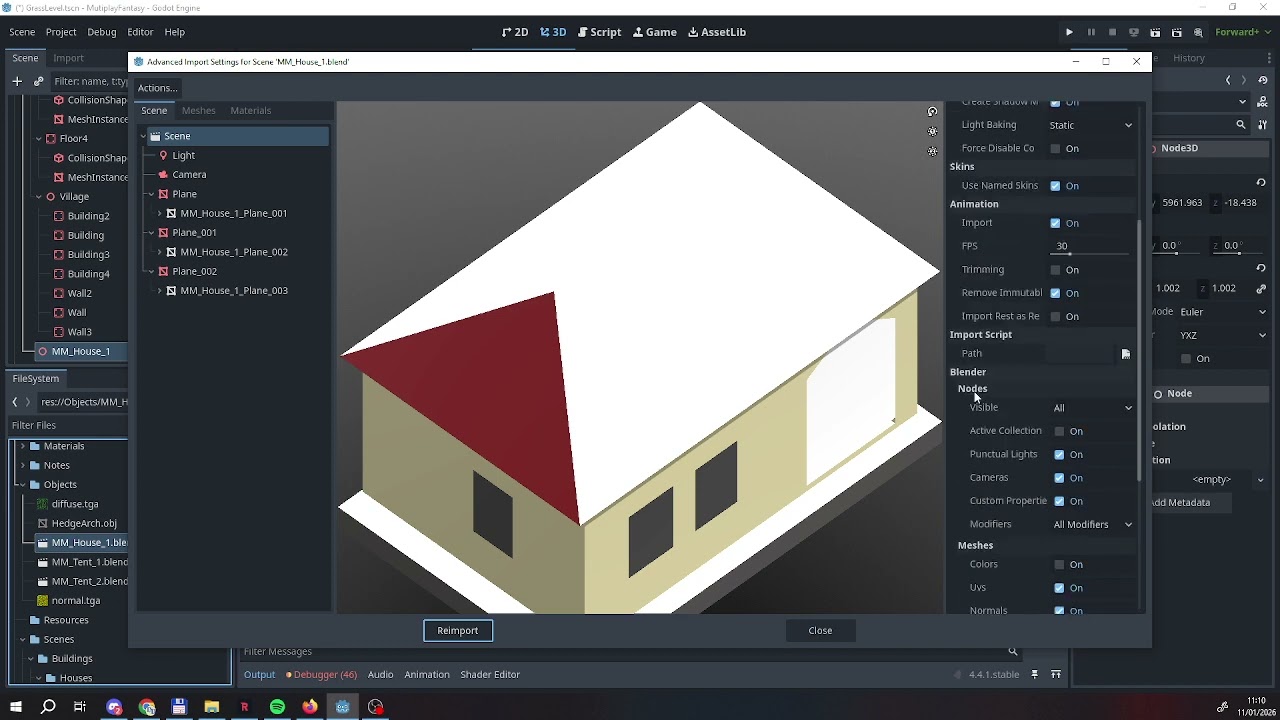This screenshot has height=720, width=1280.
Task: Browse for import script path folder icon
Action: [1126, 354]
